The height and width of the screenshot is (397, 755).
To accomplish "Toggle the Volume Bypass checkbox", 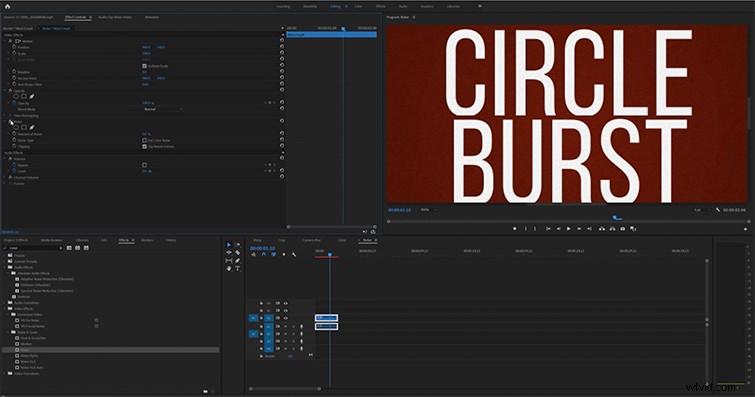I will [144, 165].
